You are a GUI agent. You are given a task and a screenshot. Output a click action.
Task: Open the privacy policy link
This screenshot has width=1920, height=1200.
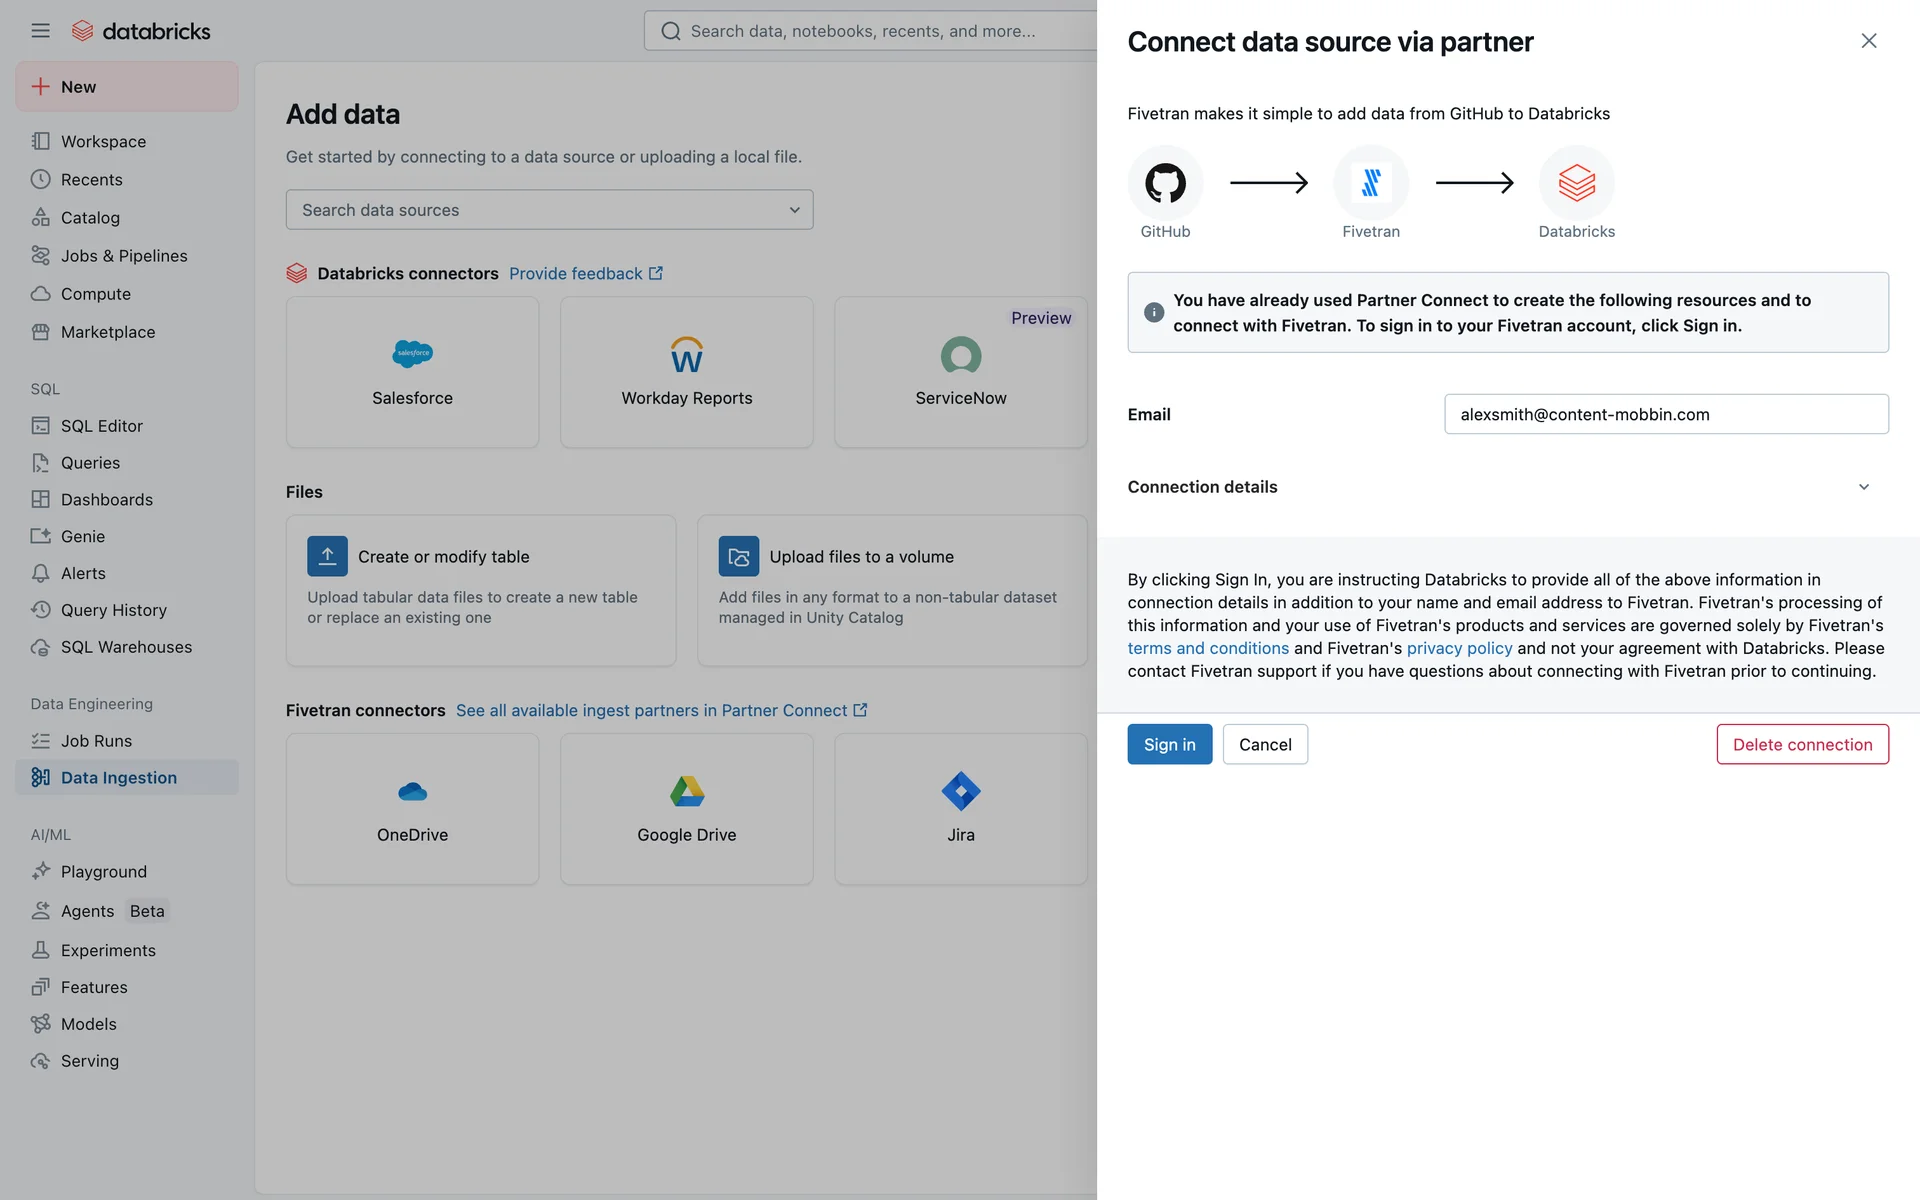(1459, 648)
